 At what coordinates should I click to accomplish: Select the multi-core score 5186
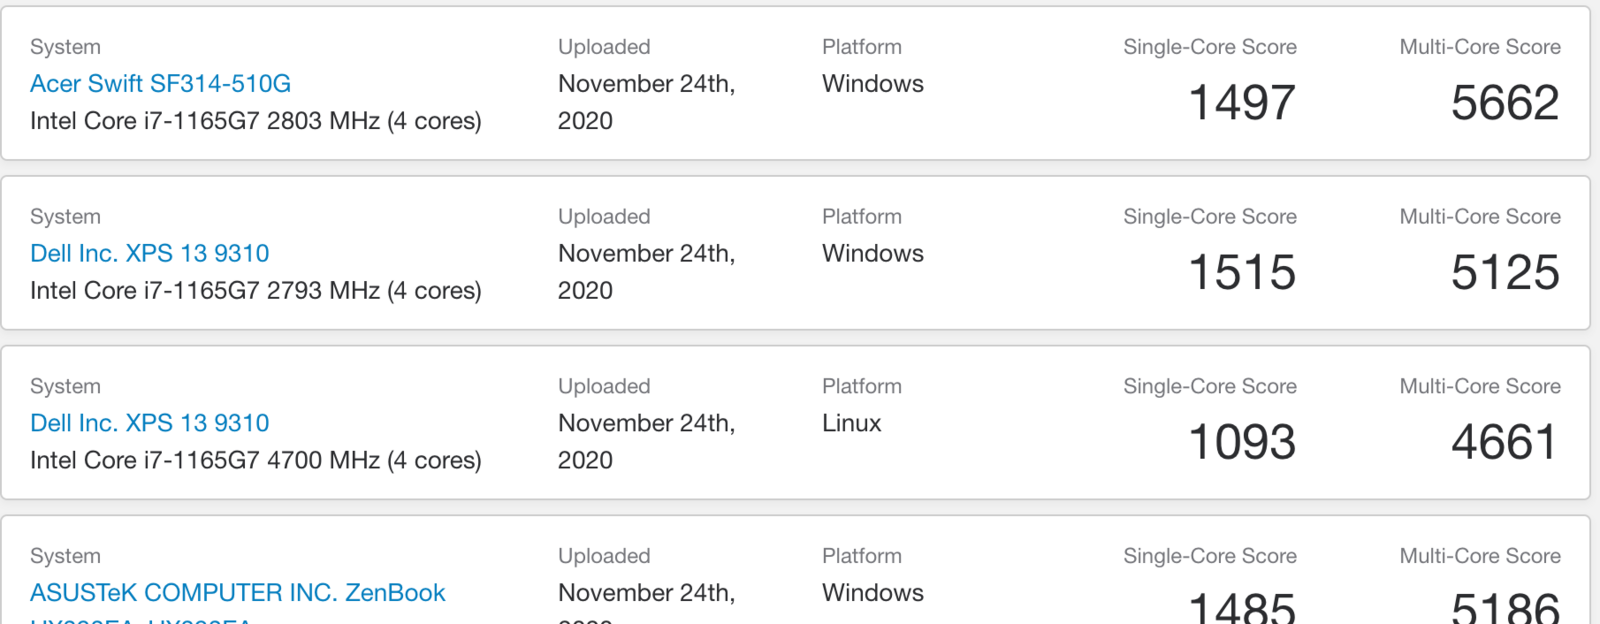1505,607
